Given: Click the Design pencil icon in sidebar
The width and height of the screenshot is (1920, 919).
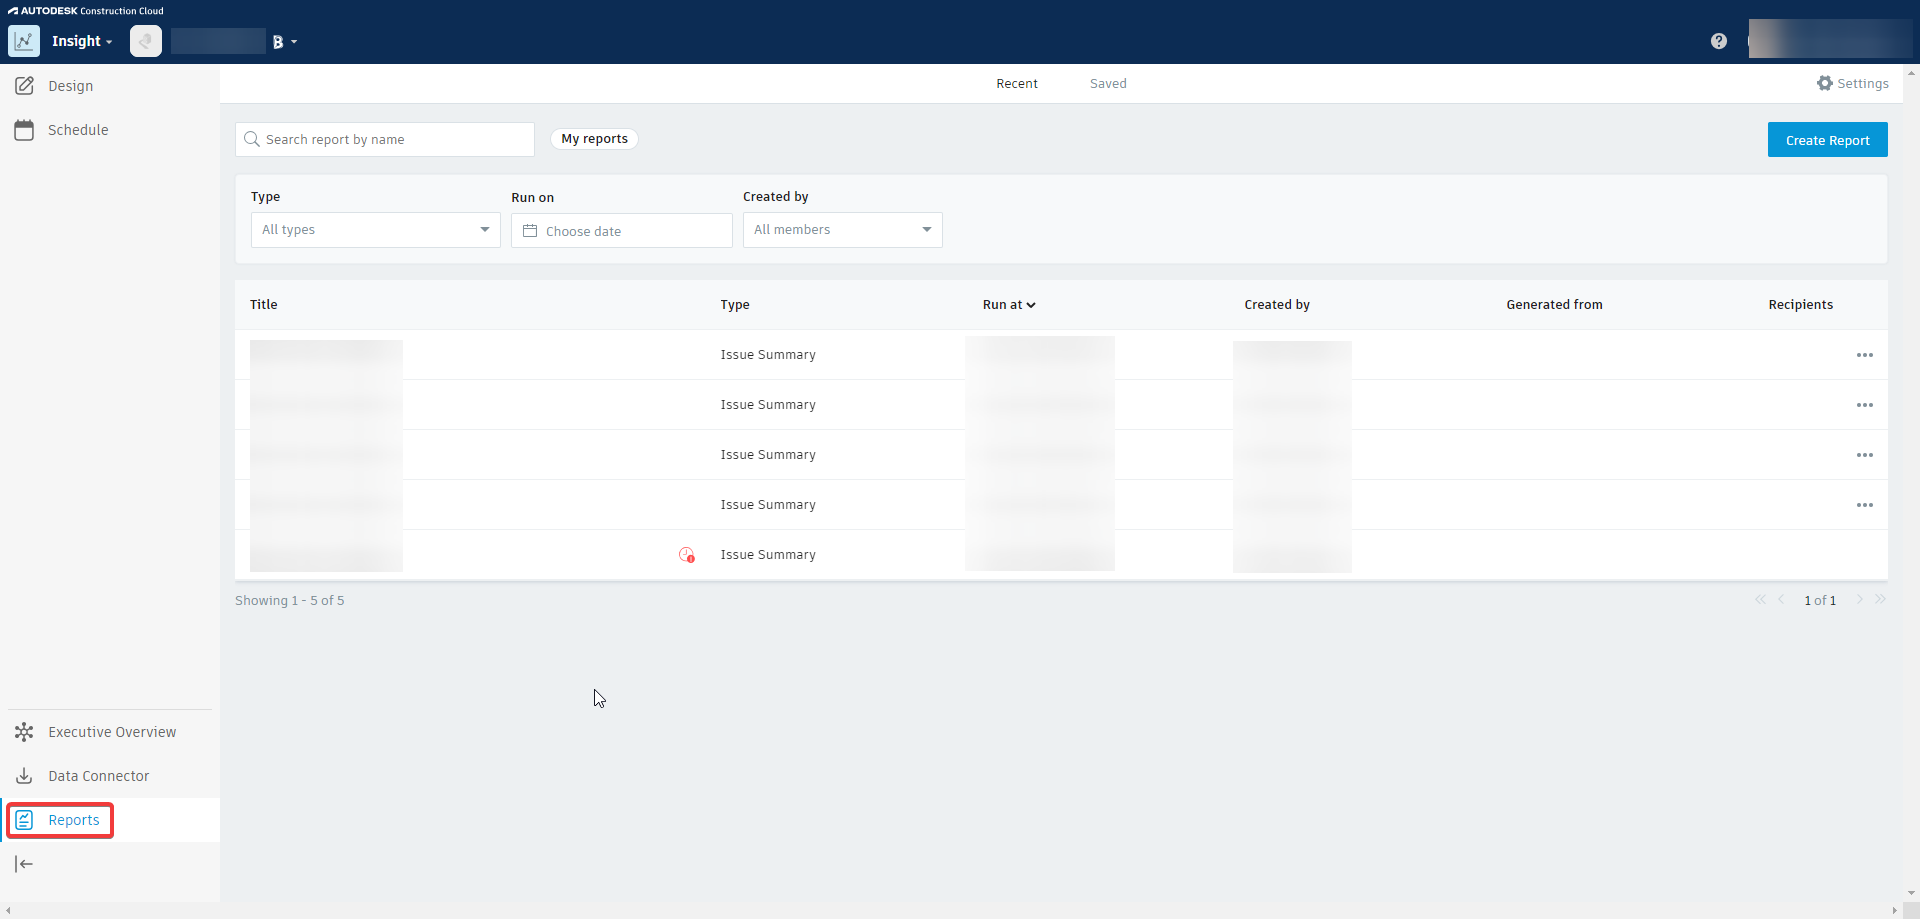Looking at the screenshot, I should (24, 86).
